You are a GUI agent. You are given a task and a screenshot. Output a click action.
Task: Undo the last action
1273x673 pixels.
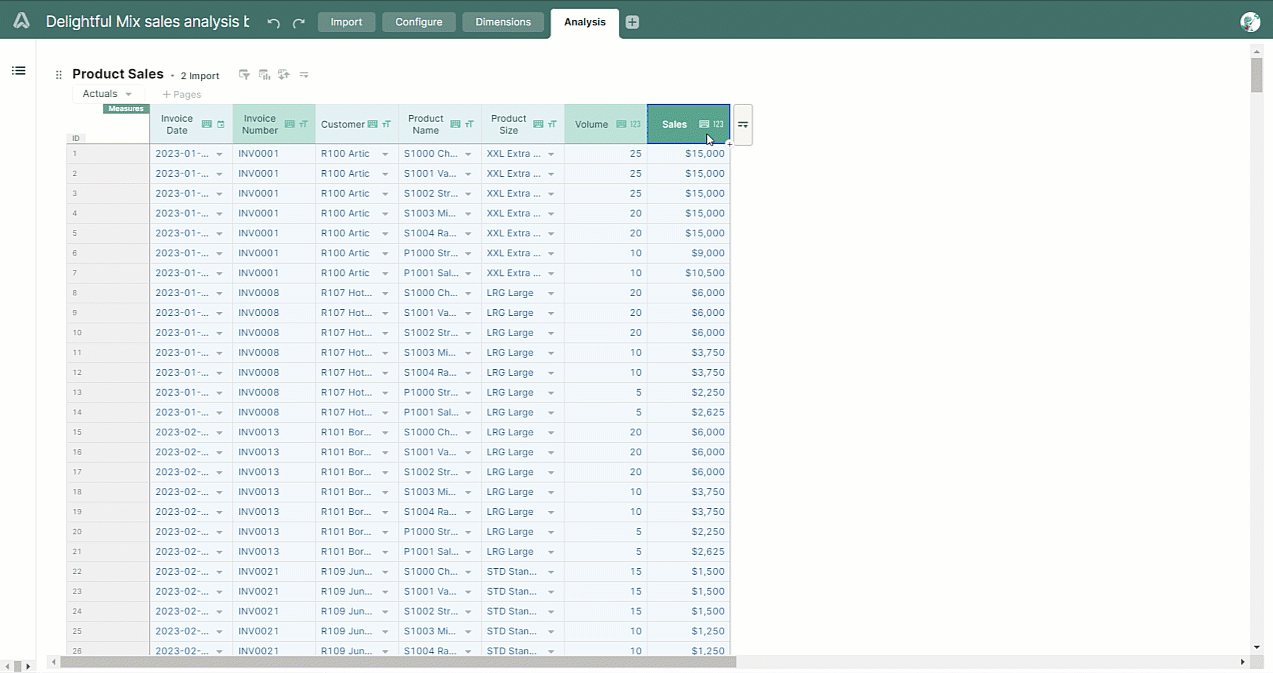point(273,22)
